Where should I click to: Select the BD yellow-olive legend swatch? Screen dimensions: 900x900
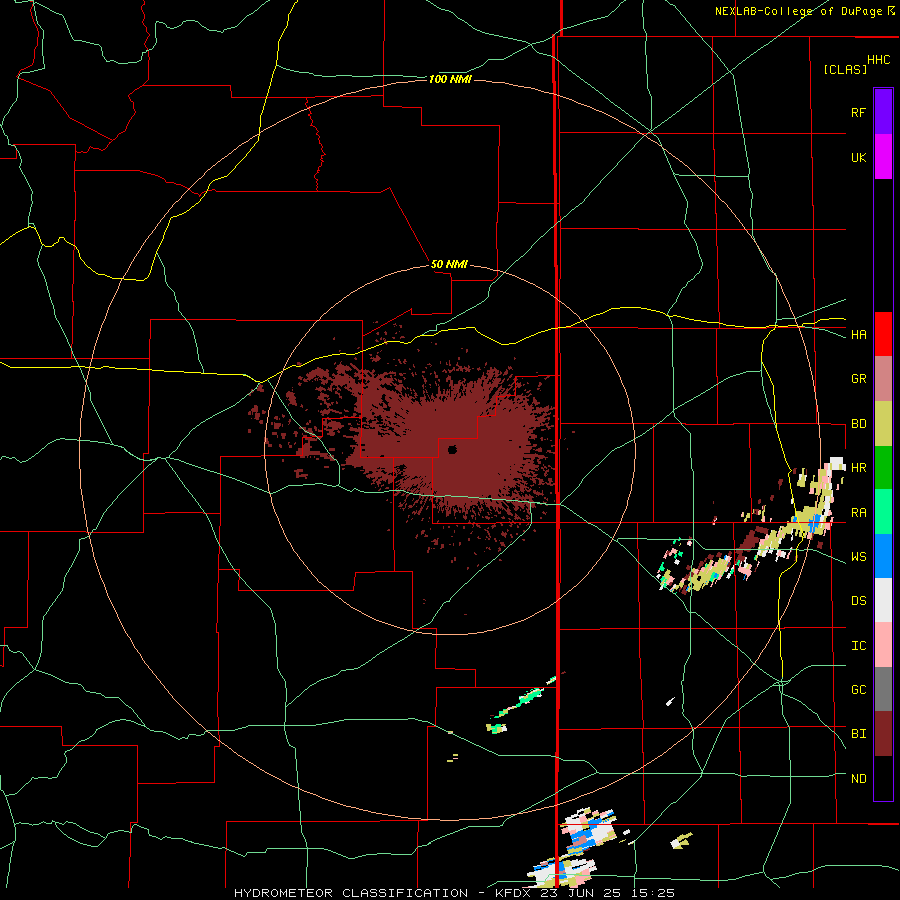pyautogui.click(x=883, y=424)
